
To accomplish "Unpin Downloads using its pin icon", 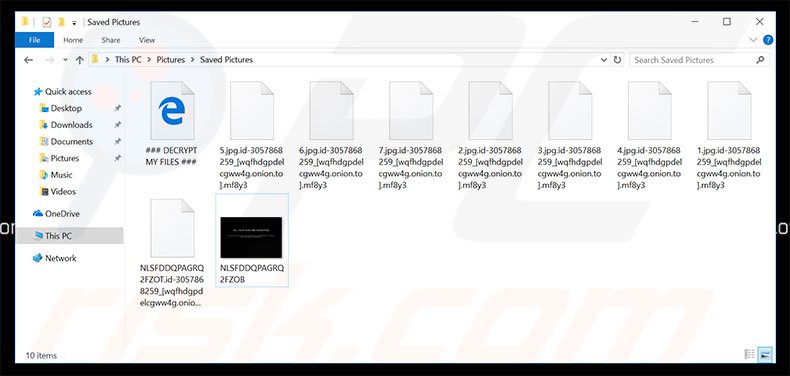I will (117, 125).
